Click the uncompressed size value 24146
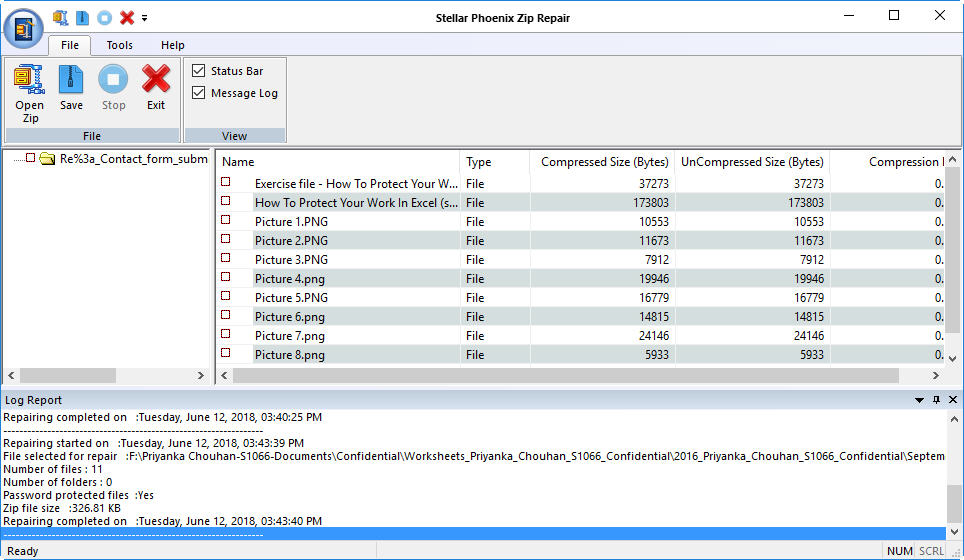 (808, 336)
